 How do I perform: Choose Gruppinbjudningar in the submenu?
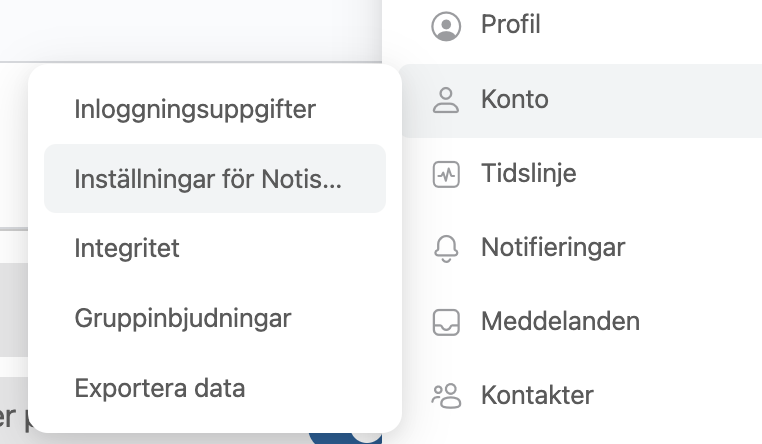[183, 319]
